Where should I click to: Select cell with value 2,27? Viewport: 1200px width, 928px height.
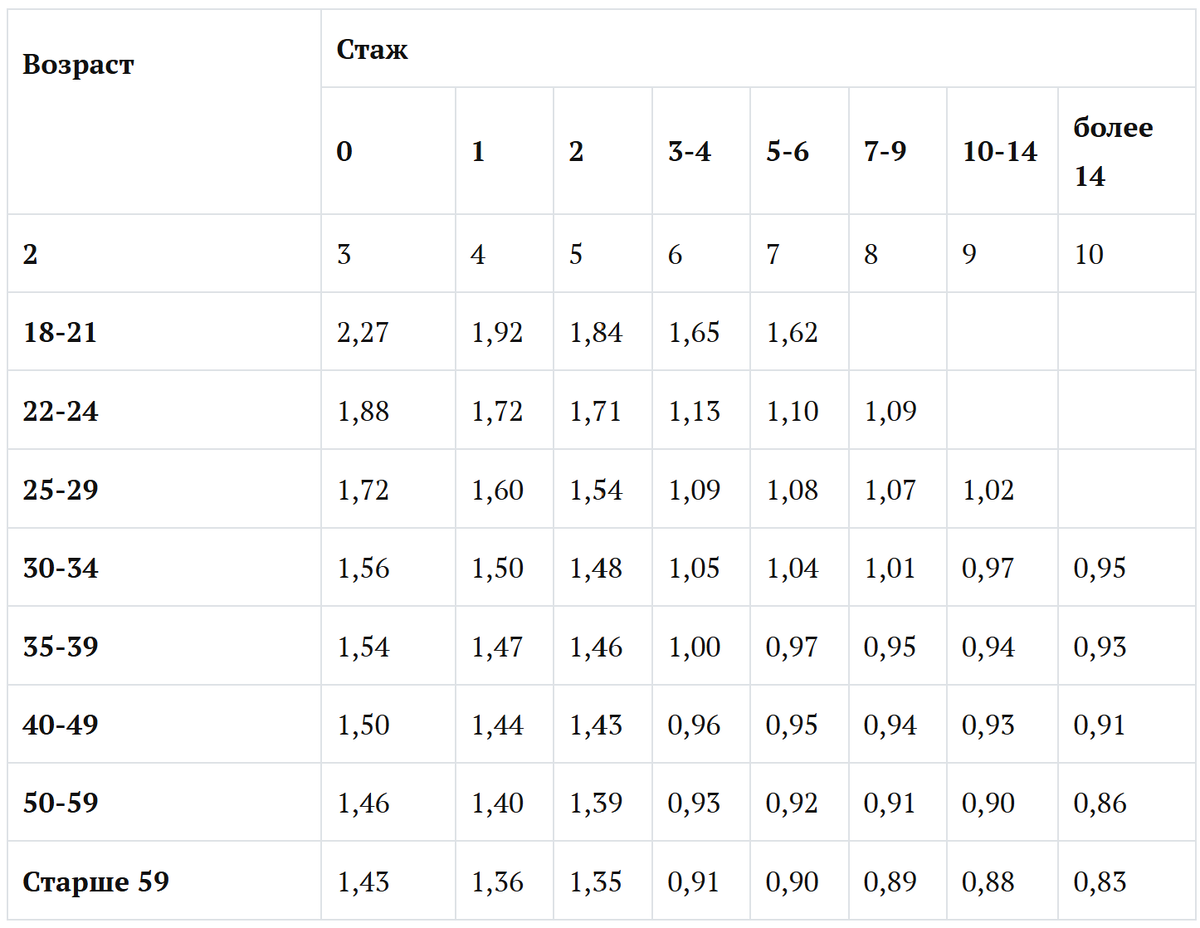point(388,332)
